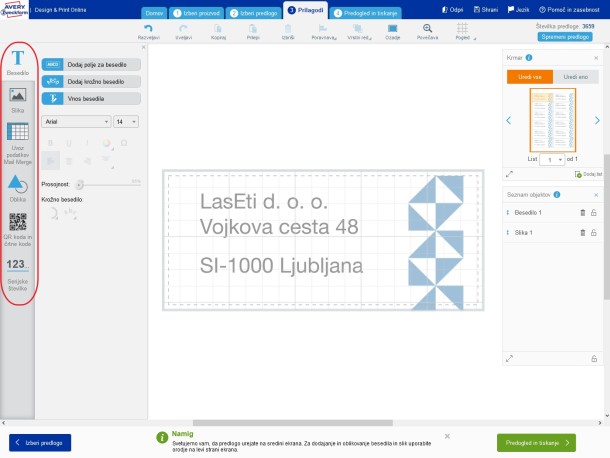
Task: Toggle the lock for Slika 1 object
Action: [594, 232]
